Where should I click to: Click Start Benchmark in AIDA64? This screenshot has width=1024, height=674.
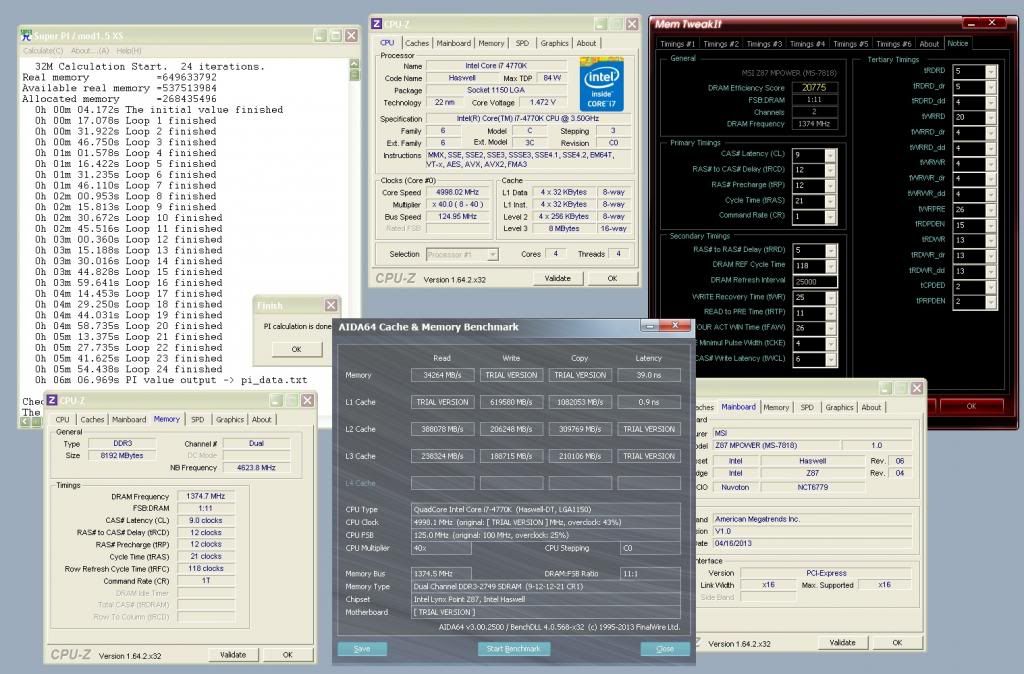513,649
